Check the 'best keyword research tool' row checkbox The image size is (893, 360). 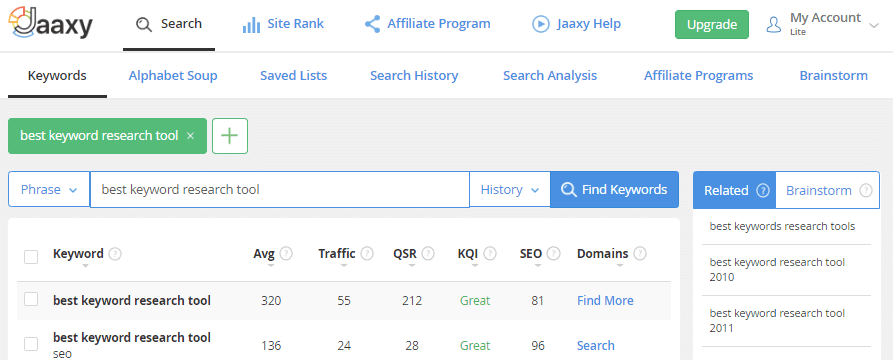(31, 299)
